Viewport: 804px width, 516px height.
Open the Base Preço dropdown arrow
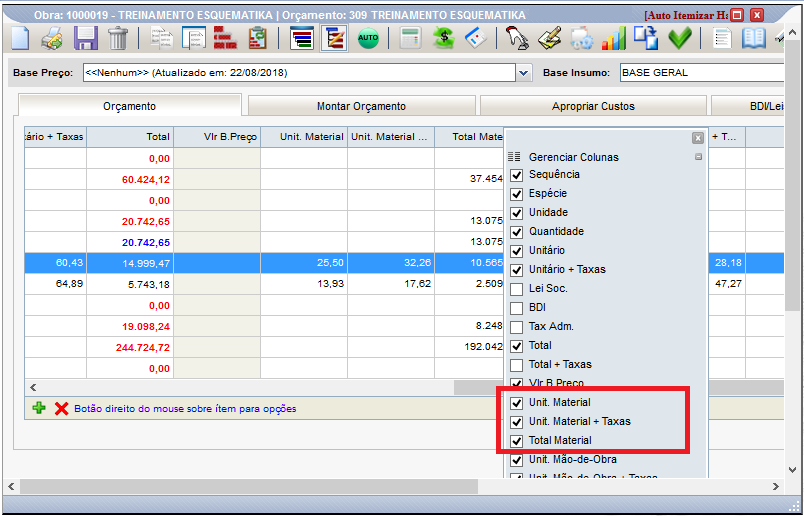pos(522,73)
